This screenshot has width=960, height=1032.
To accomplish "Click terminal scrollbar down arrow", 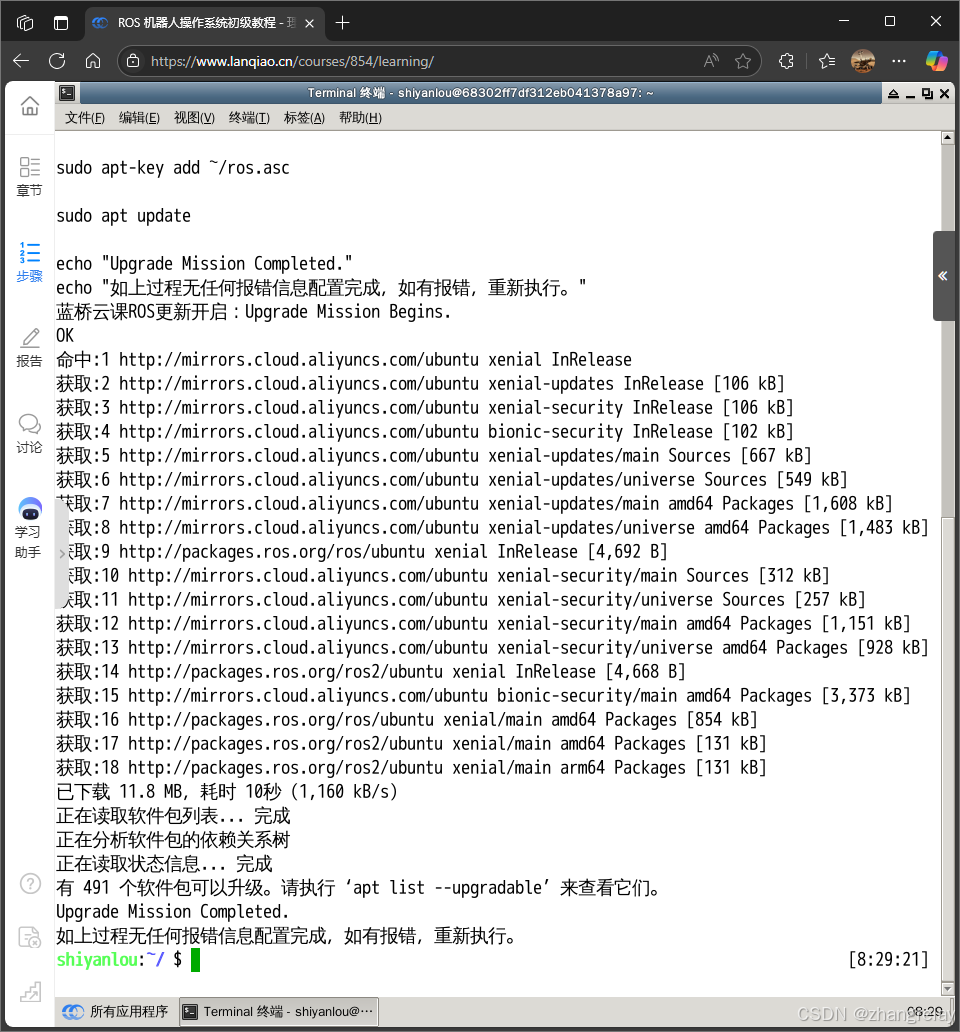I will [x=947, y=989].
